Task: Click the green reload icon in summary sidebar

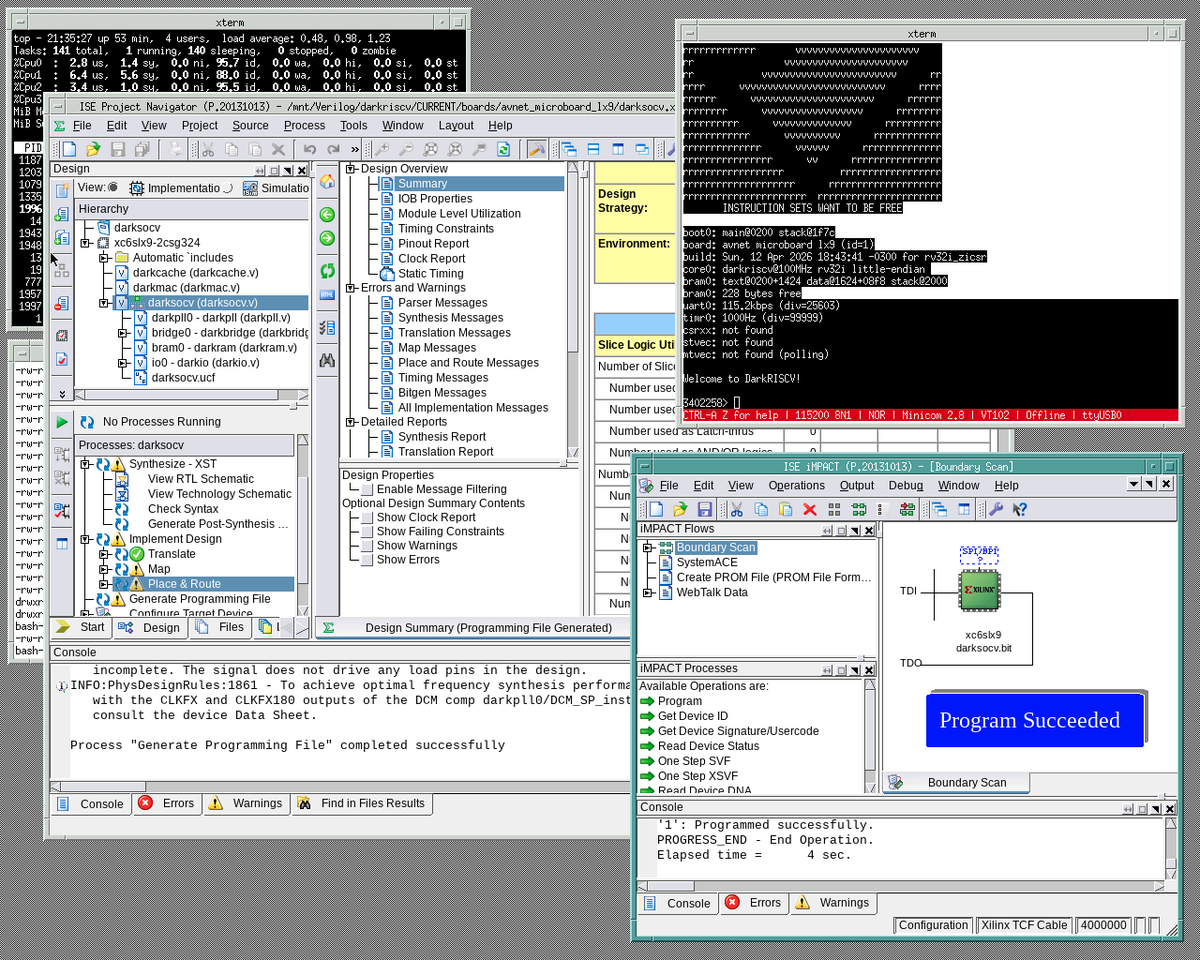Action: click(x=327, y=270)
